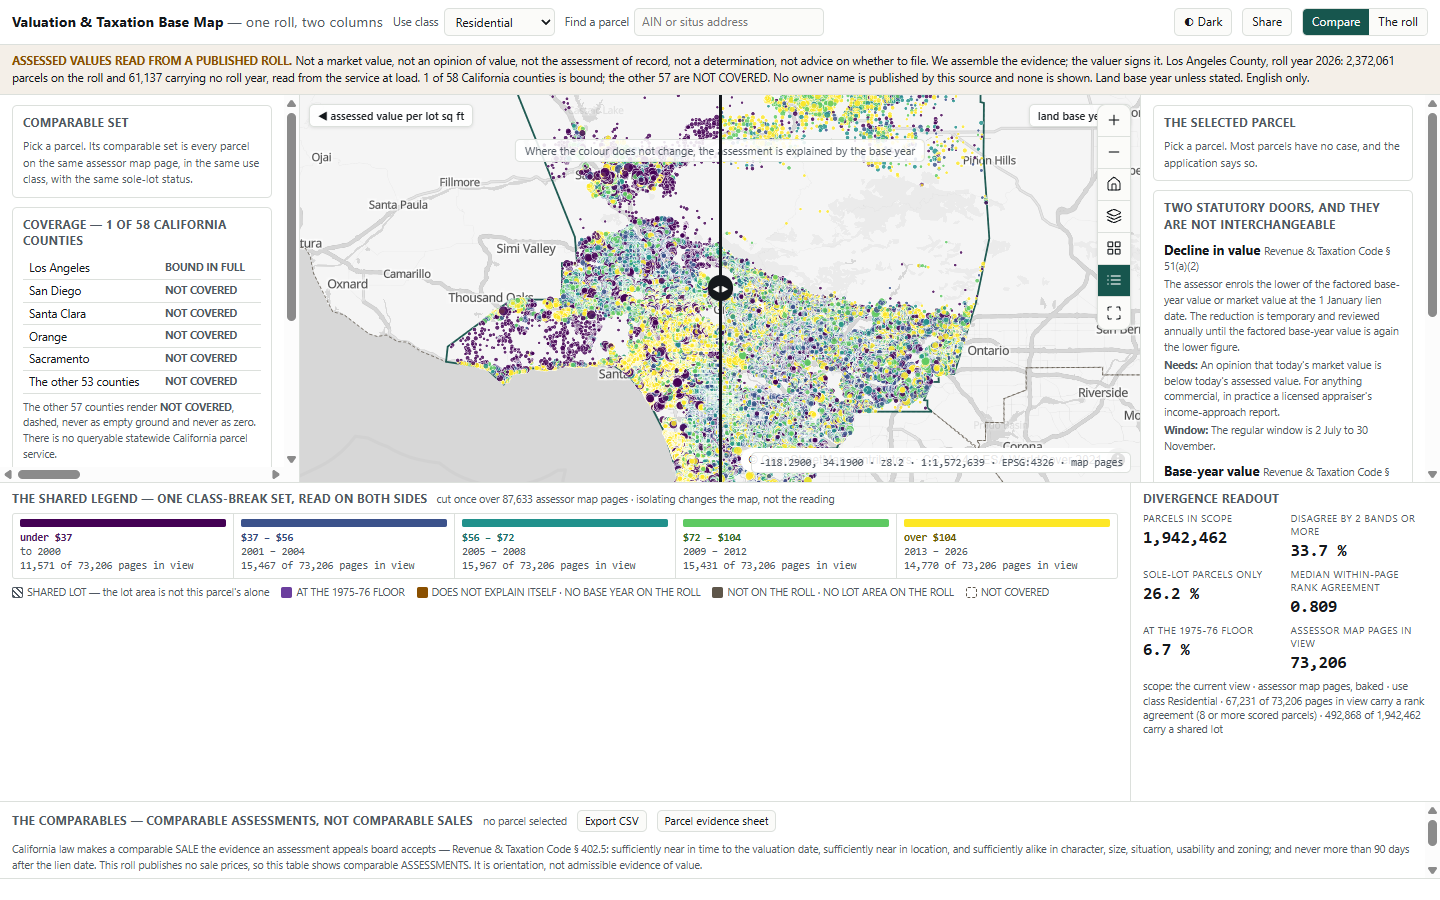Open the Use class dropdown

pyautogui.click(x=499, y=22)
